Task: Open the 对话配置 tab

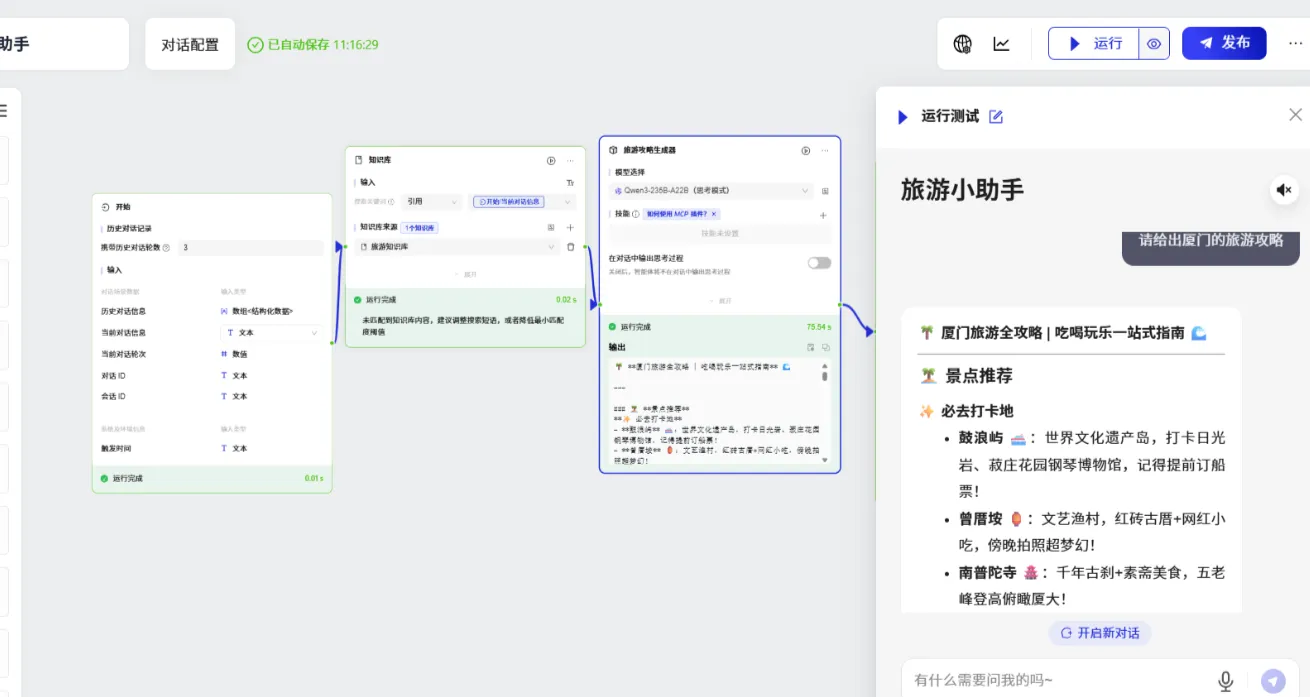Action: coord(190,44)
